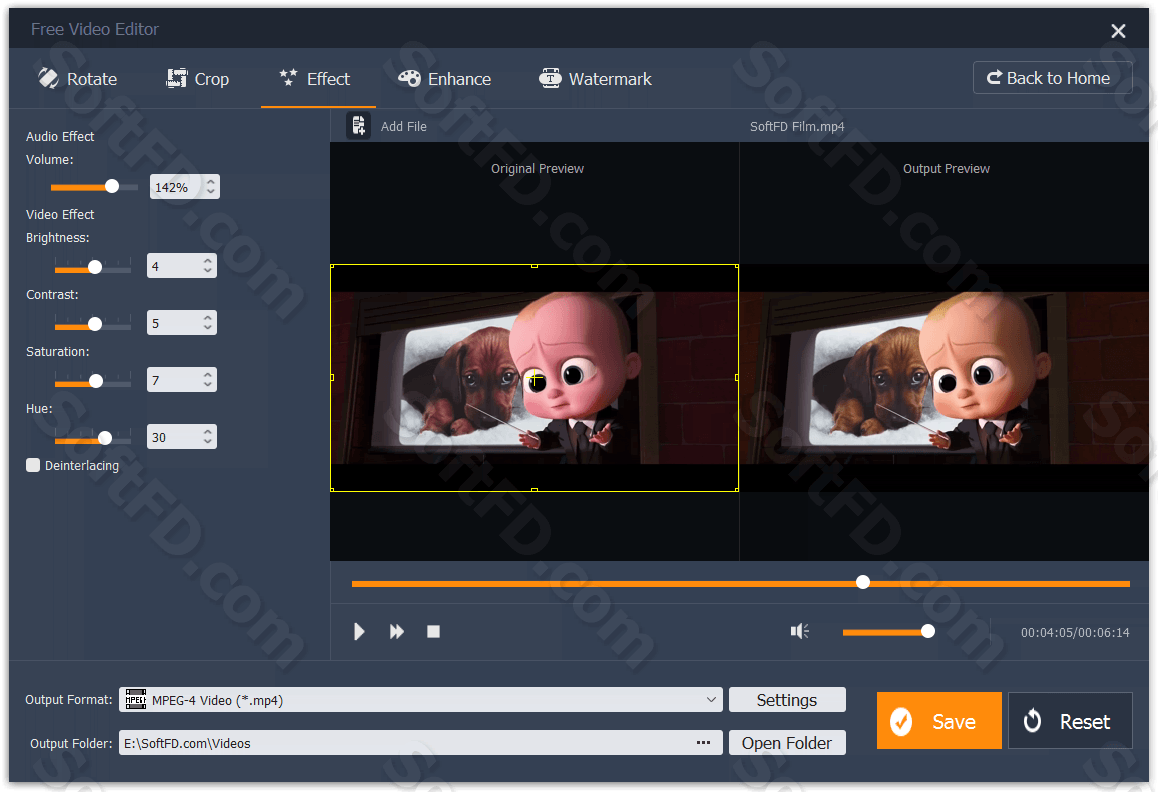Click the Watermark tab icon
The height and width of the screenshot is (792, 1158).
click(550, 78)
